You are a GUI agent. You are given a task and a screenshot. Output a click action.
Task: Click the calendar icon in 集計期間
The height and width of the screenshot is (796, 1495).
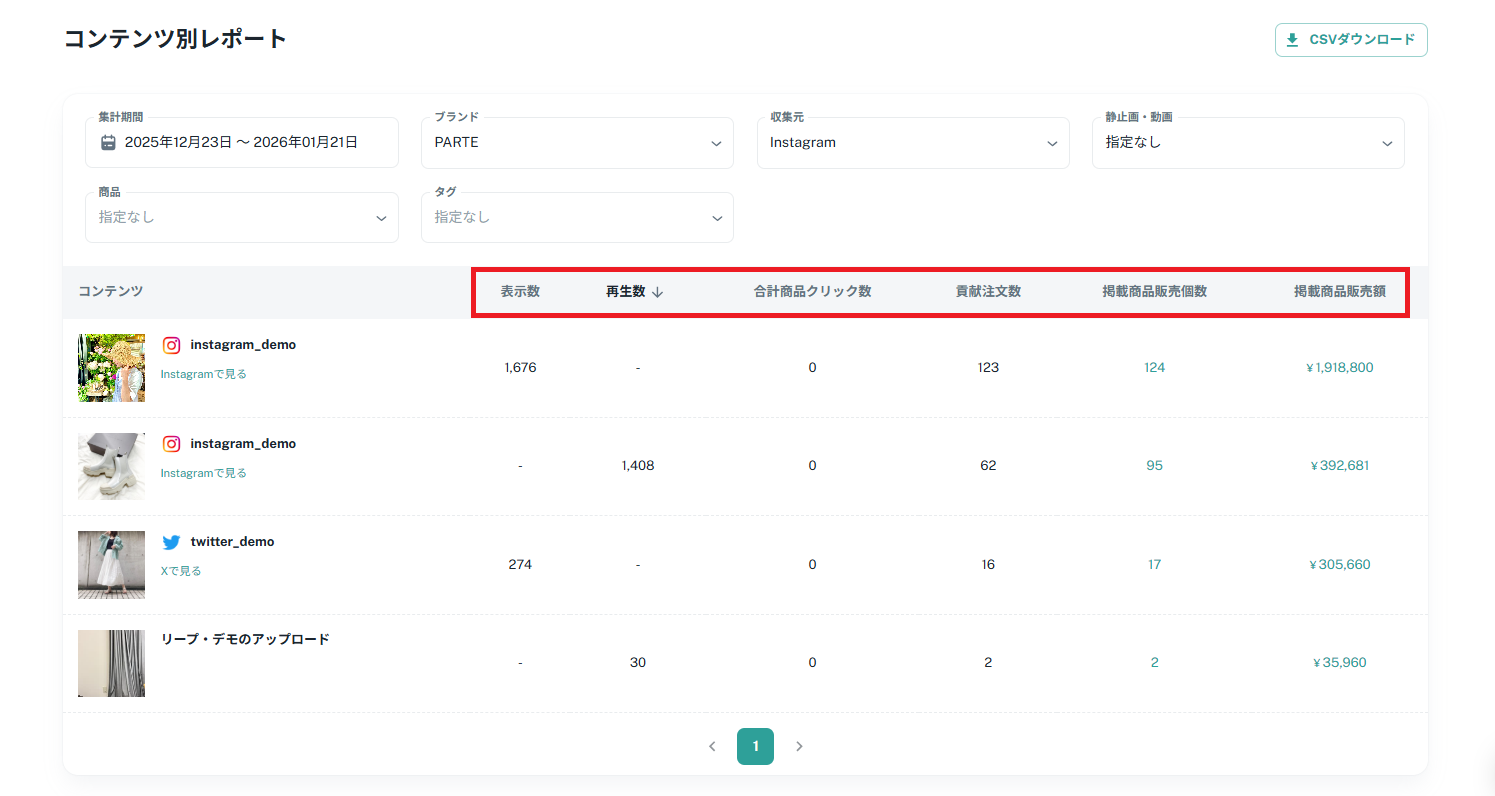point(109,143)
